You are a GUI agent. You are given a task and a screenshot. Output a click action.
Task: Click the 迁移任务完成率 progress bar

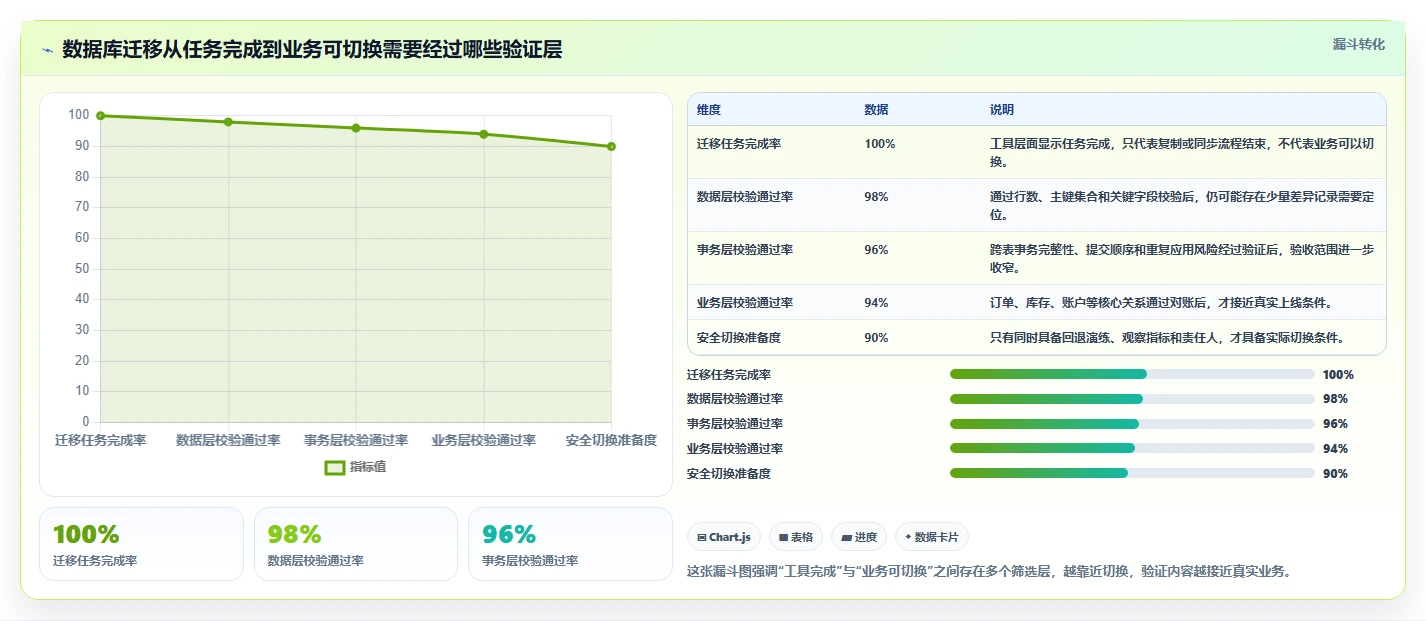(1132, 374)
